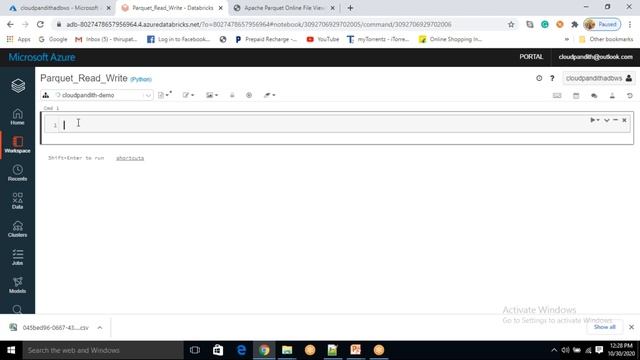
Task: Minimize cell 1 with the dash icon
Action: point(616,120)
